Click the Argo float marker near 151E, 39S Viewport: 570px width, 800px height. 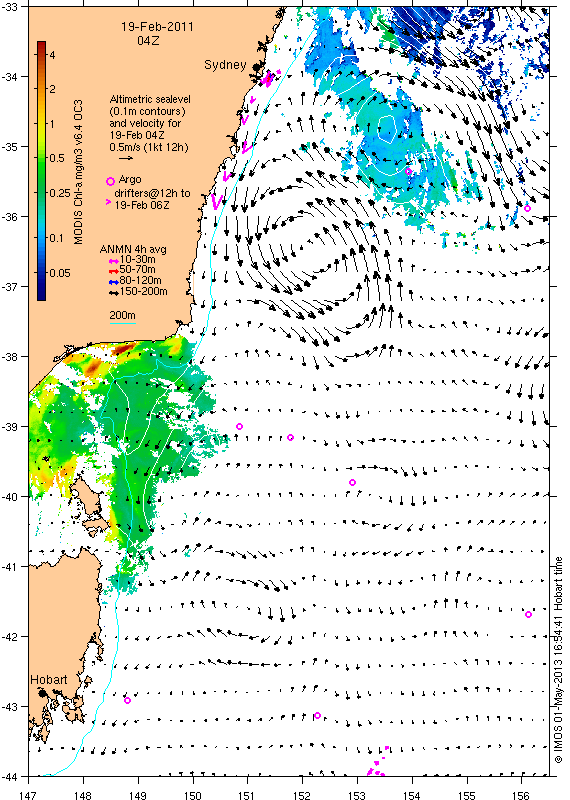click(x=239, y=426)
